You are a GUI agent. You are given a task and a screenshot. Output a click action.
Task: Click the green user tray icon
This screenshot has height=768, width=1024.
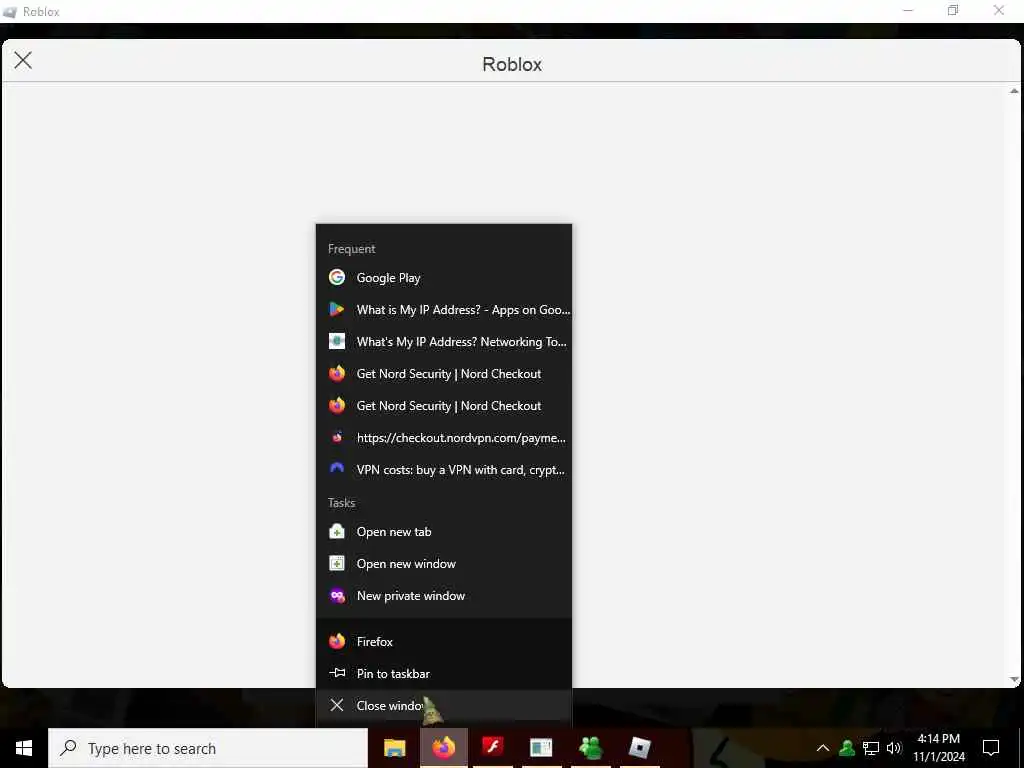pos(847,748)
